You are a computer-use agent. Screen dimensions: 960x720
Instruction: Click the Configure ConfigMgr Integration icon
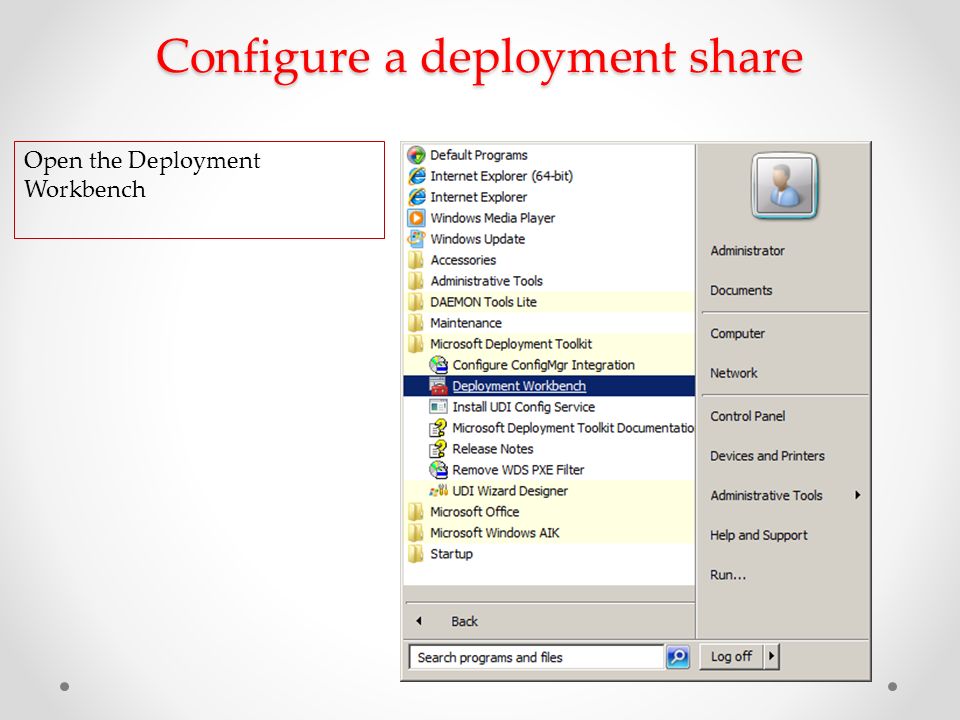point(438,365)
